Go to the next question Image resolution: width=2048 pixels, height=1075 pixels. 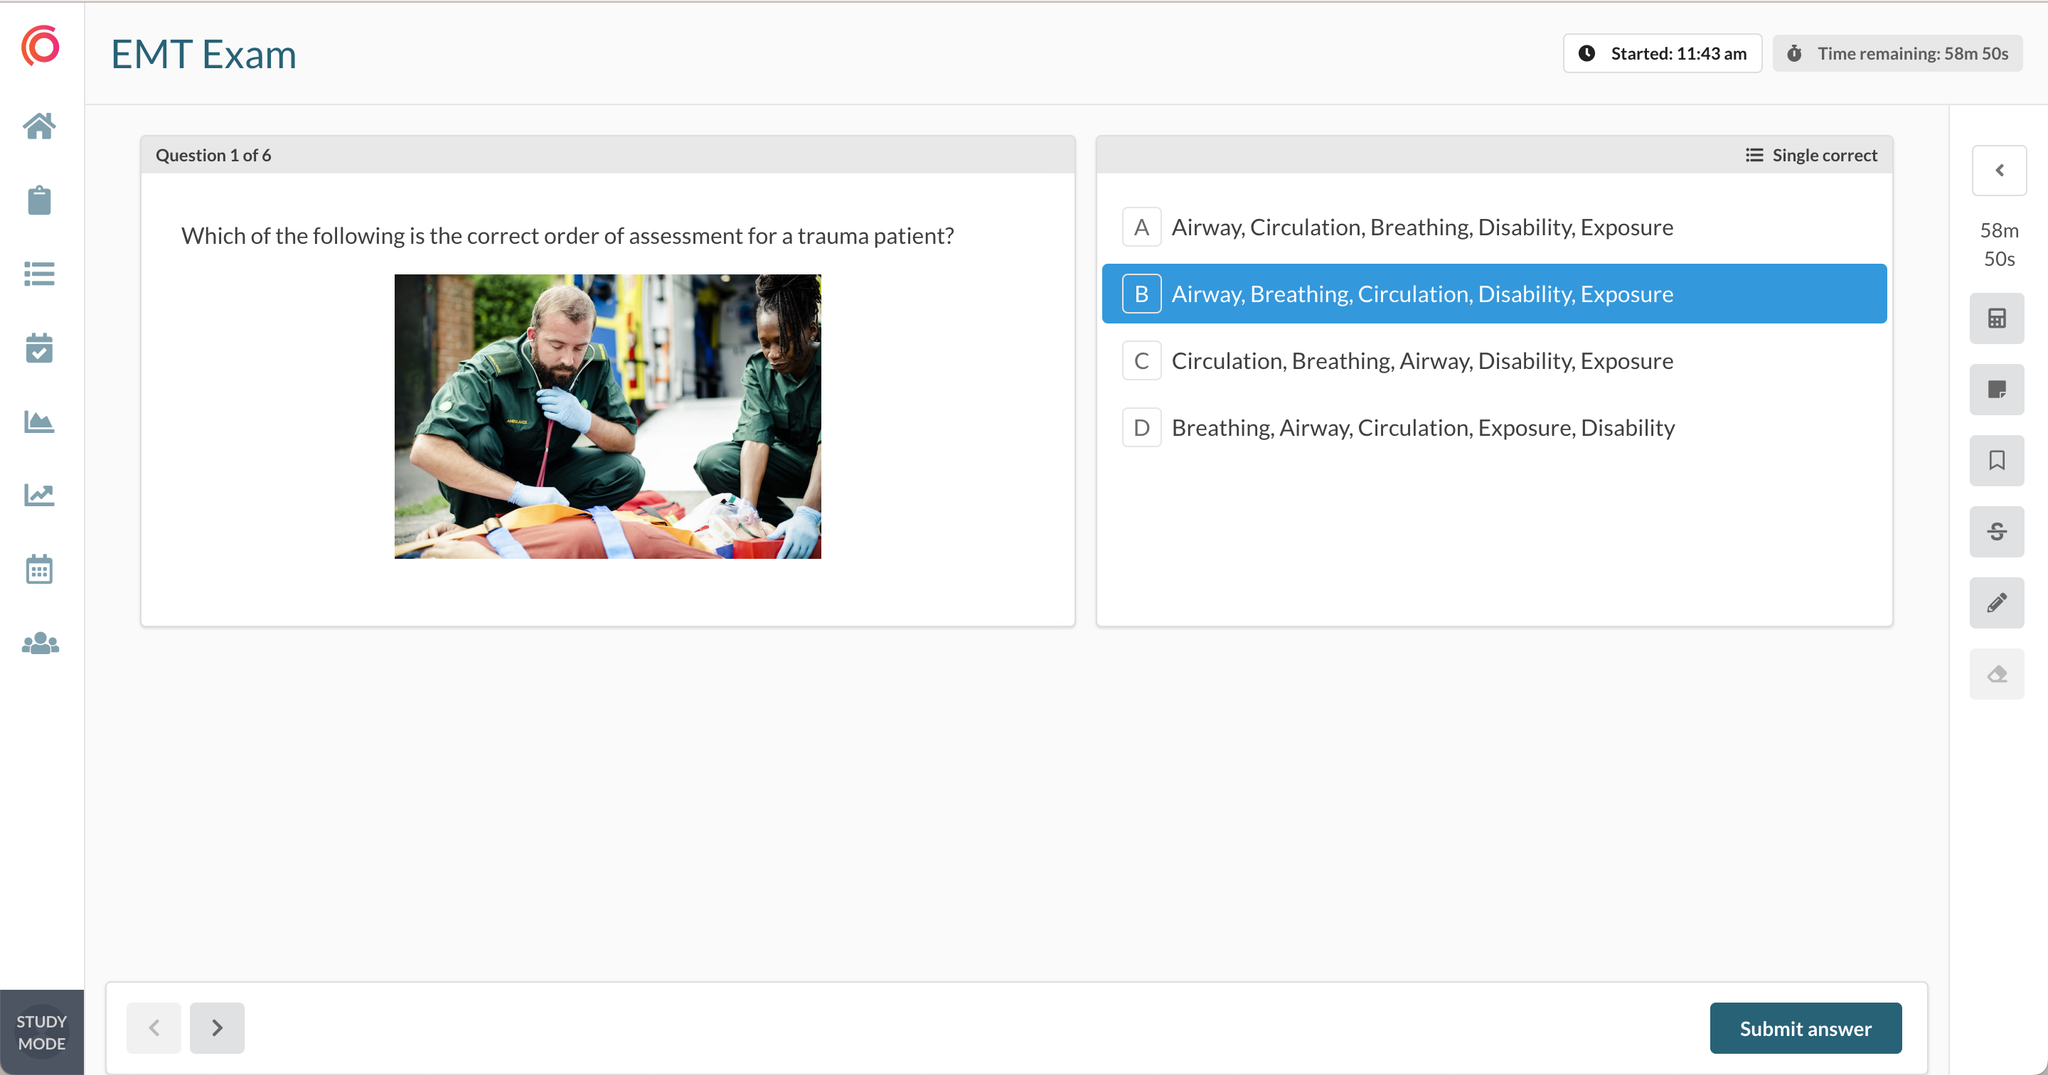(217, 1028)
